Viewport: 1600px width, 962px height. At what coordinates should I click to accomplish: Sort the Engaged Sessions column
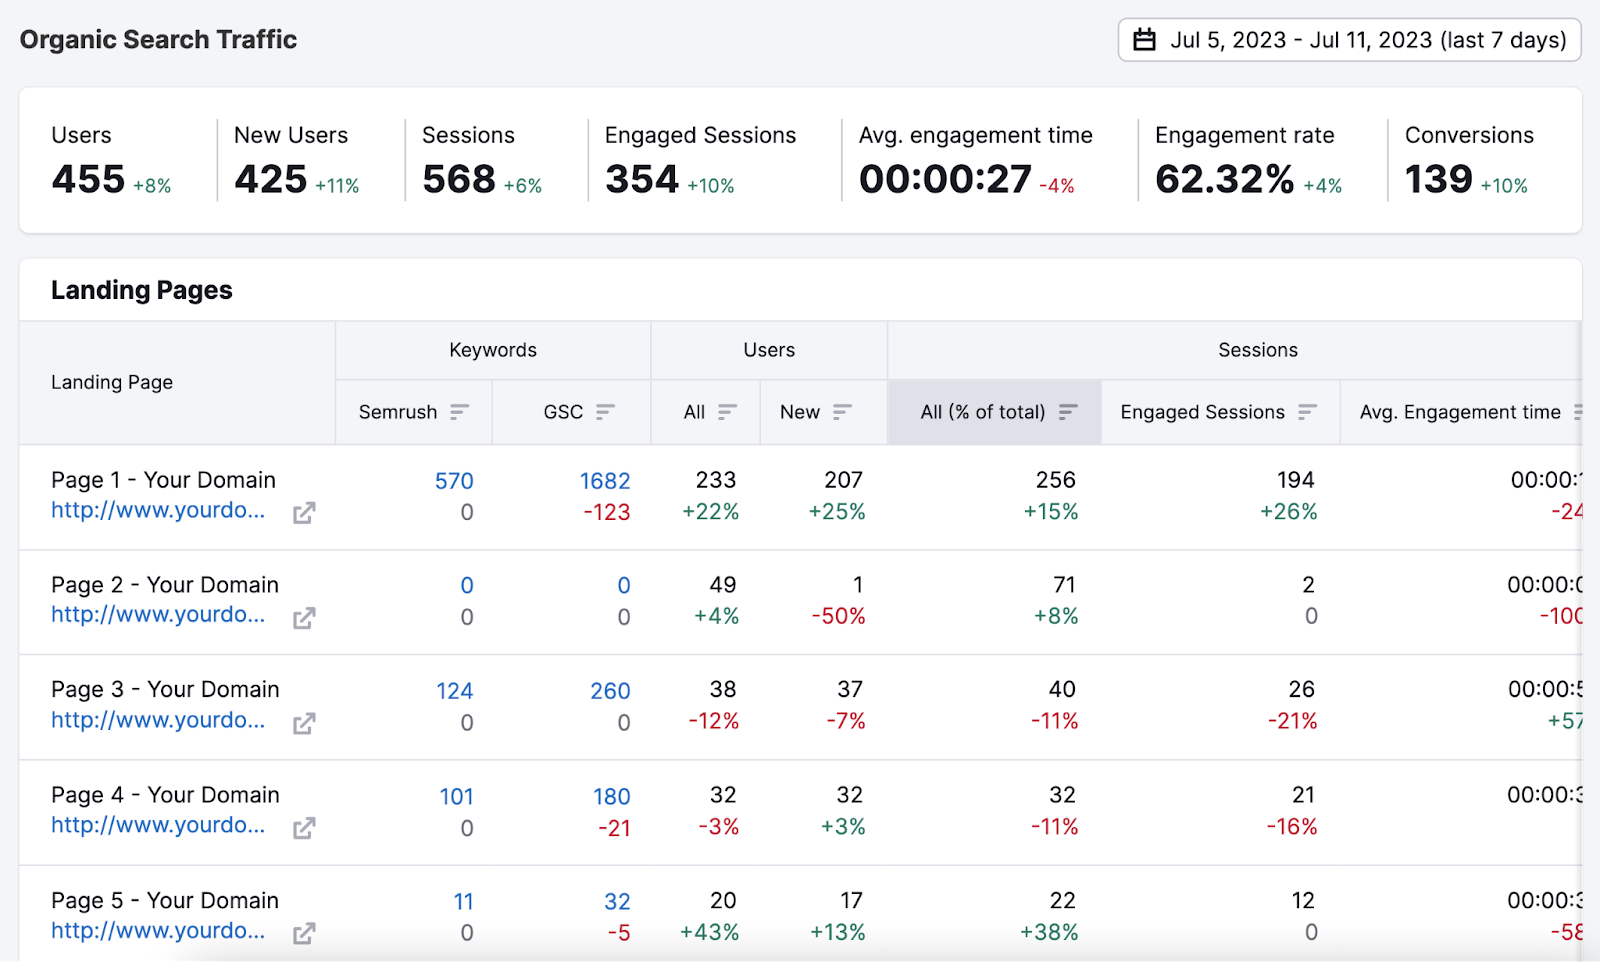(x=1306, y=411)
